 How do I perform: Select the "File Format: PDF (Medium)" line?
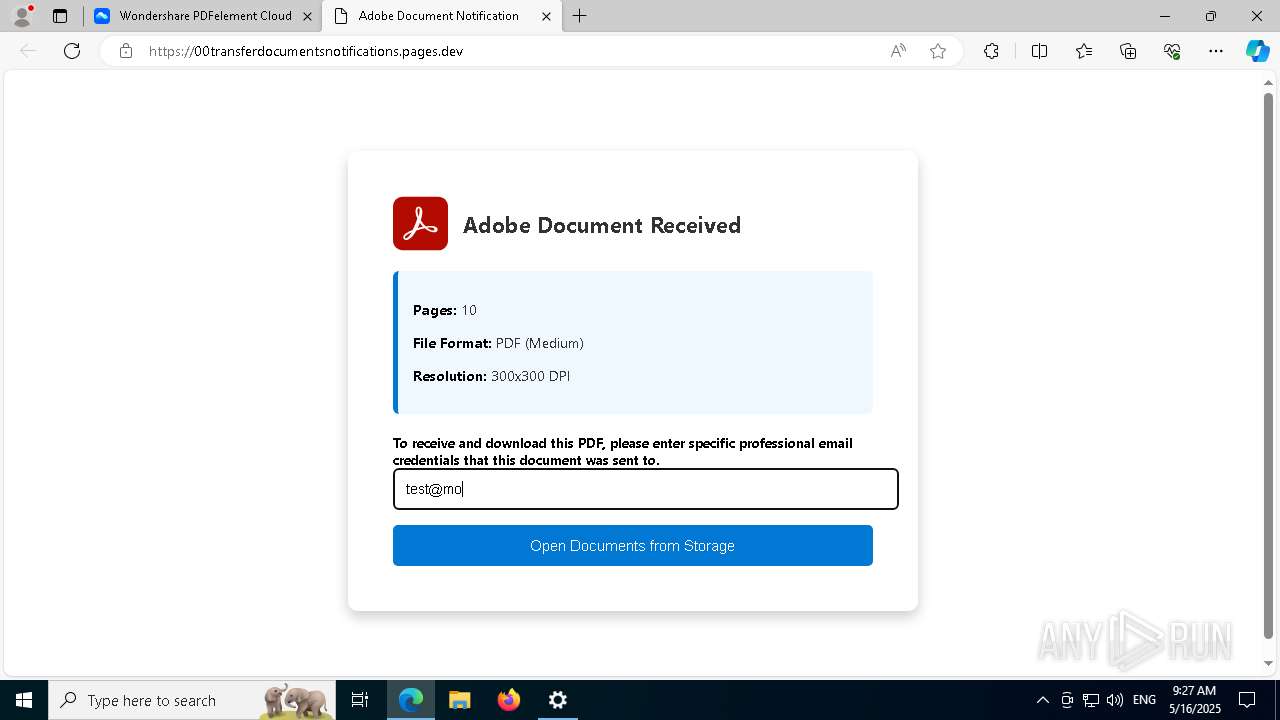coord(498,343)
